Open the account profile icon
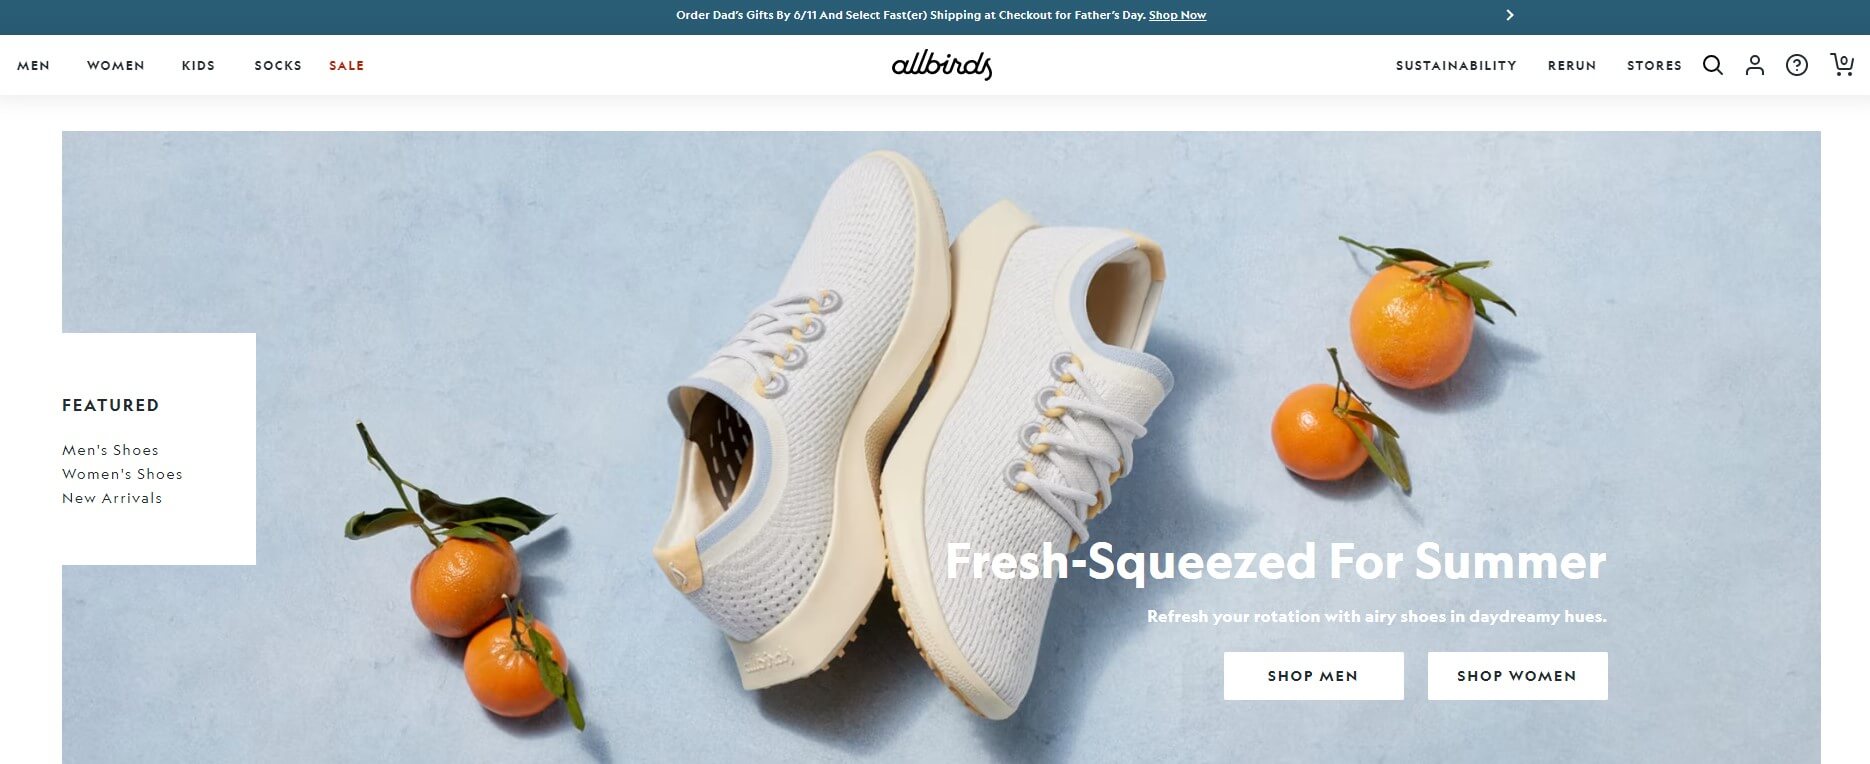Viewport: 1870px width, 764px height. (x=1755, y=65)
